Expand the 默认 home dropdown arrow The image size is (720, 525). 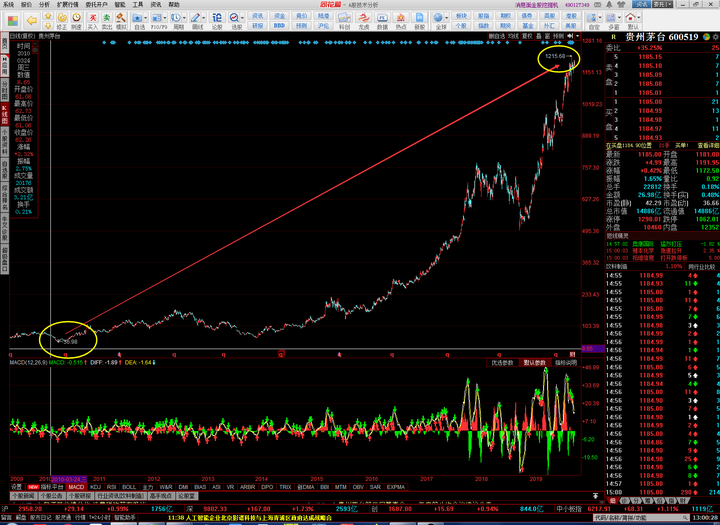[639, 18]
